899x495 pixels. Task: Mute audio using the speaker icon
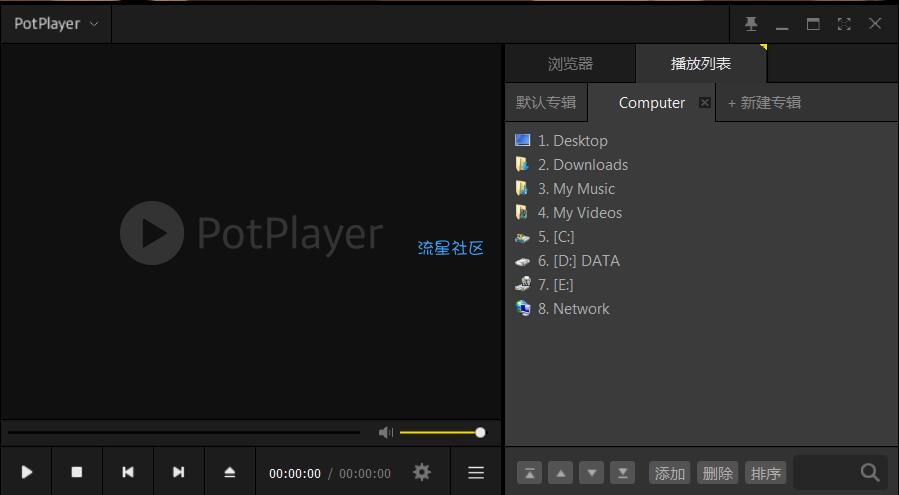[386, 432]
